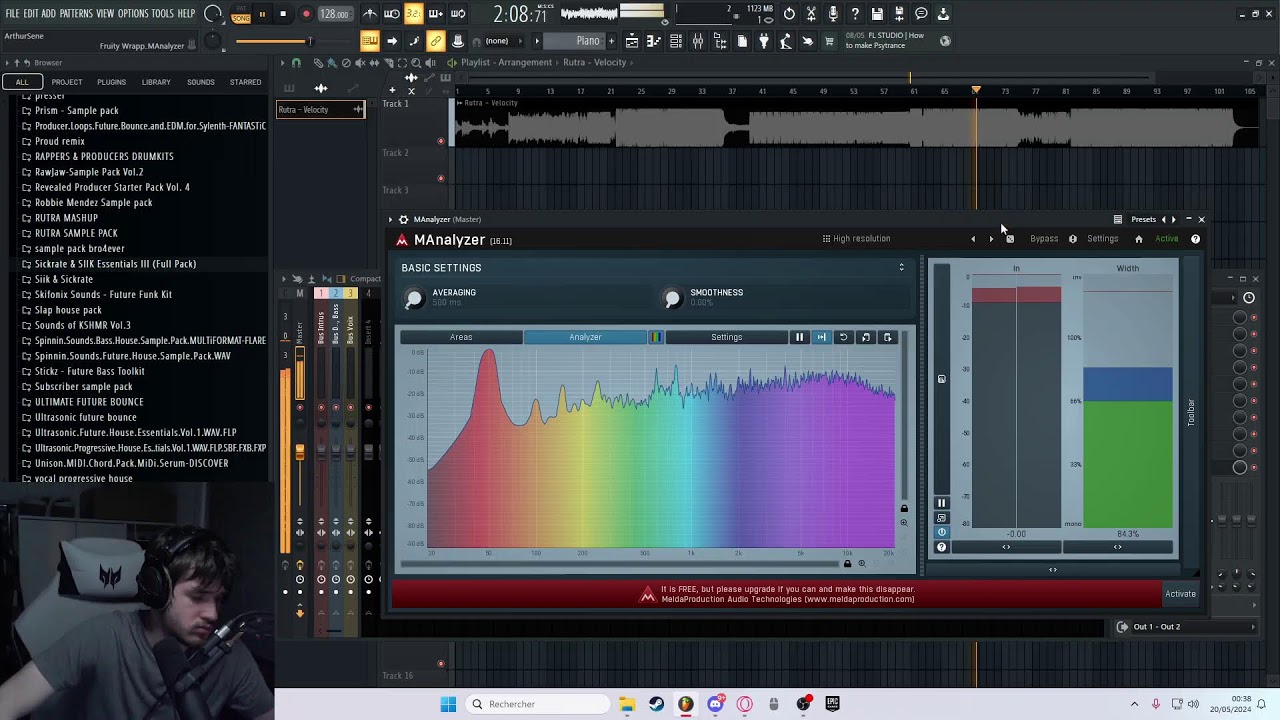1280x720 pixels.
Task: Open the Slap house pack folder
Action: point(68,310)
